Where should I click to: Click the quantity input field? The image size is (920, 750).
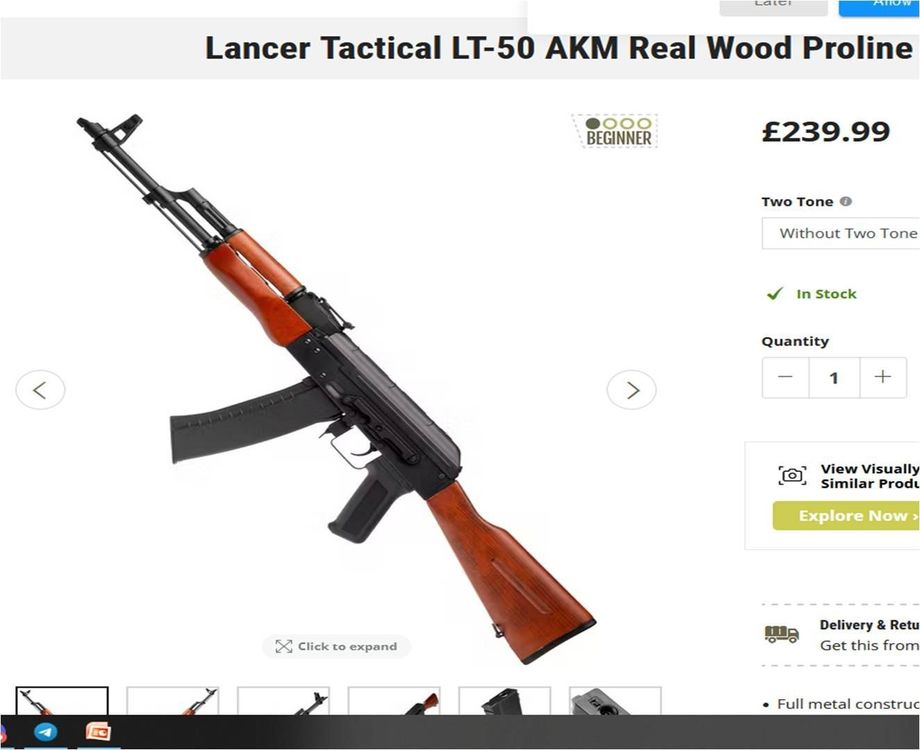834,377
